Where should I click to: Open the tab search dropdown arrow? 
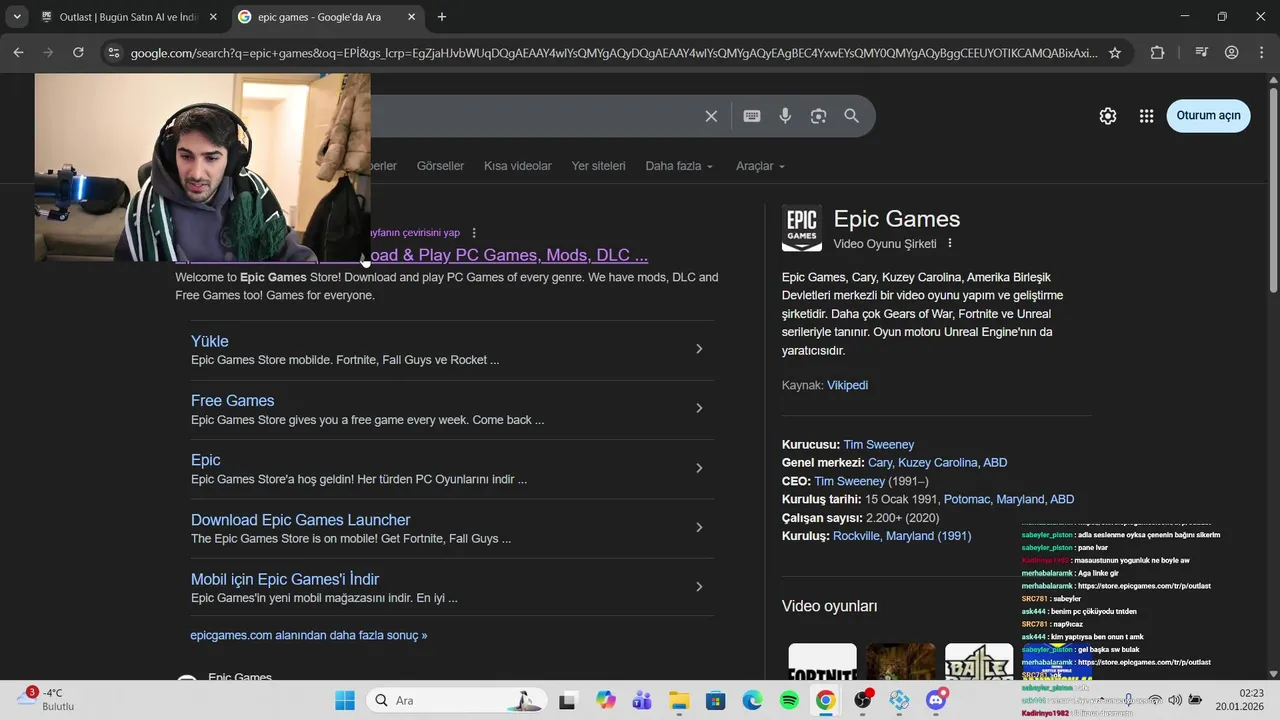17,17
